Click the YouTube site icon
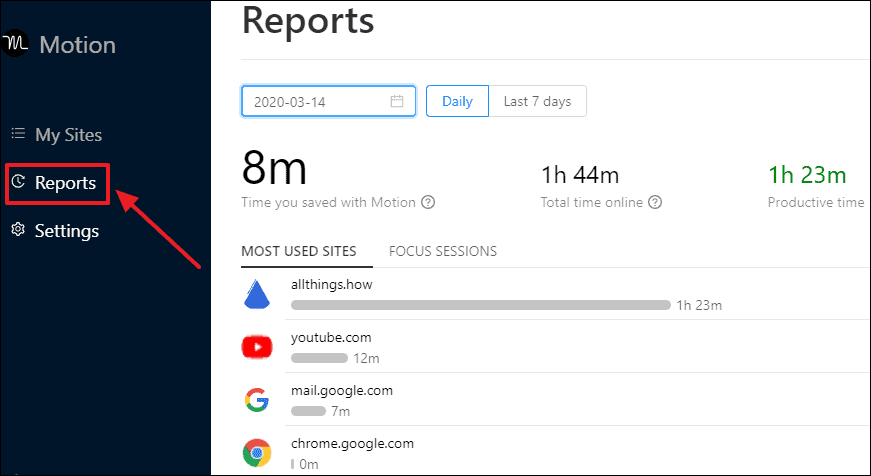Viewport: 871px width, 476px height. pos(257,348)
